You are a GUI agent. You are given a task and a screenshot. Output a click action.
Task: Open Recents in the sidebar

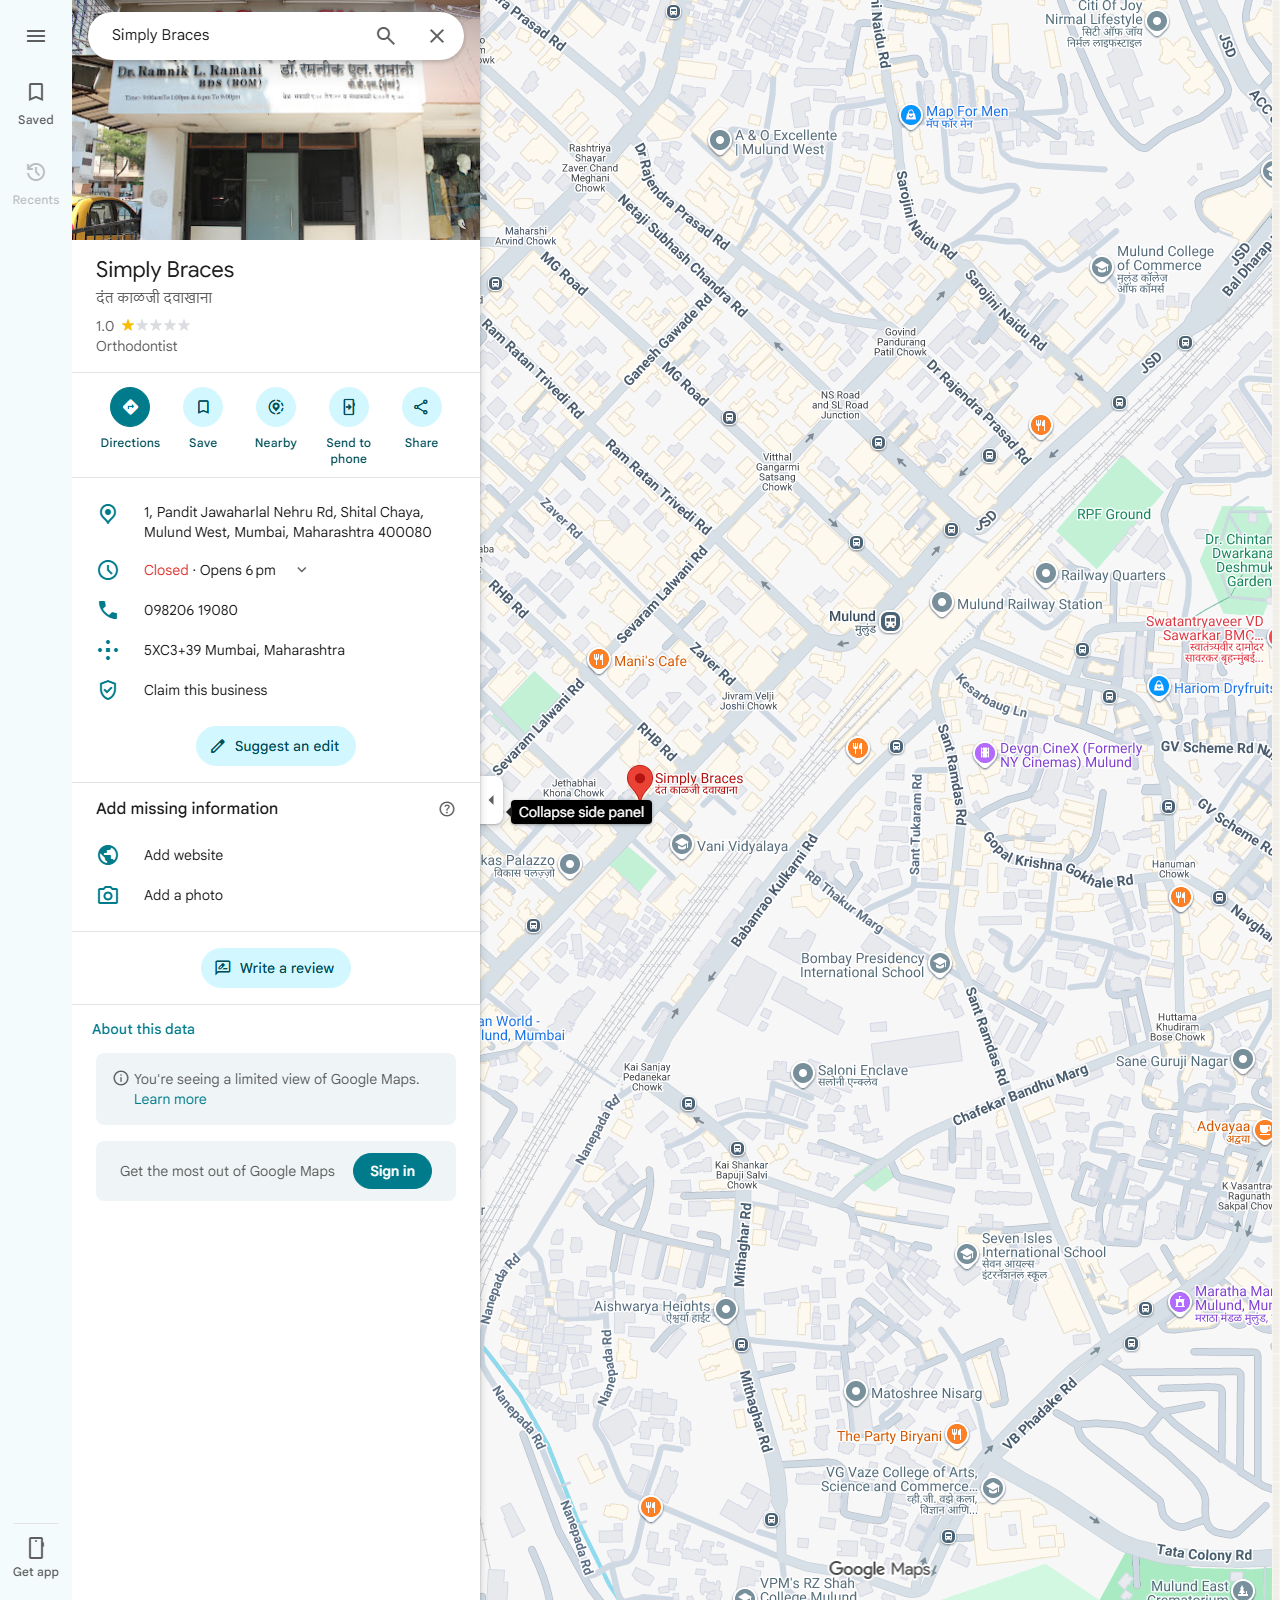(x=36, y=184)
